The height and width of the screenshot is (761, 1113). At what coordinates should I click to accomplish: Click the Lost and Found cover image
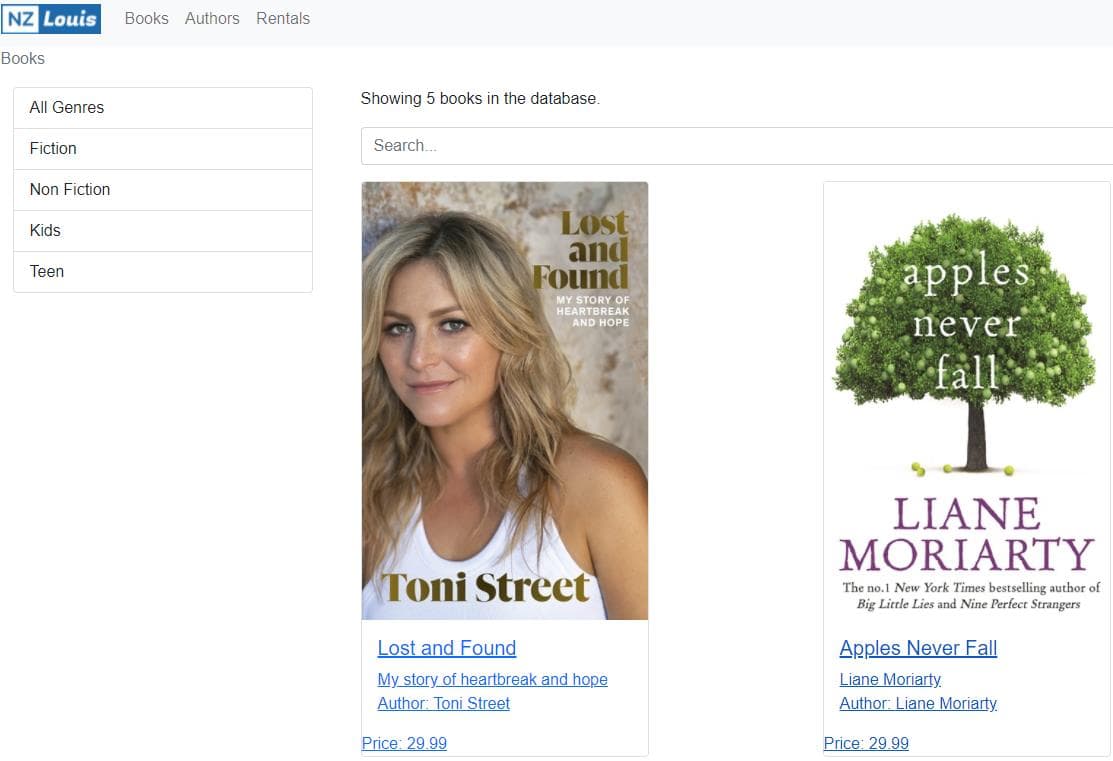504,399
